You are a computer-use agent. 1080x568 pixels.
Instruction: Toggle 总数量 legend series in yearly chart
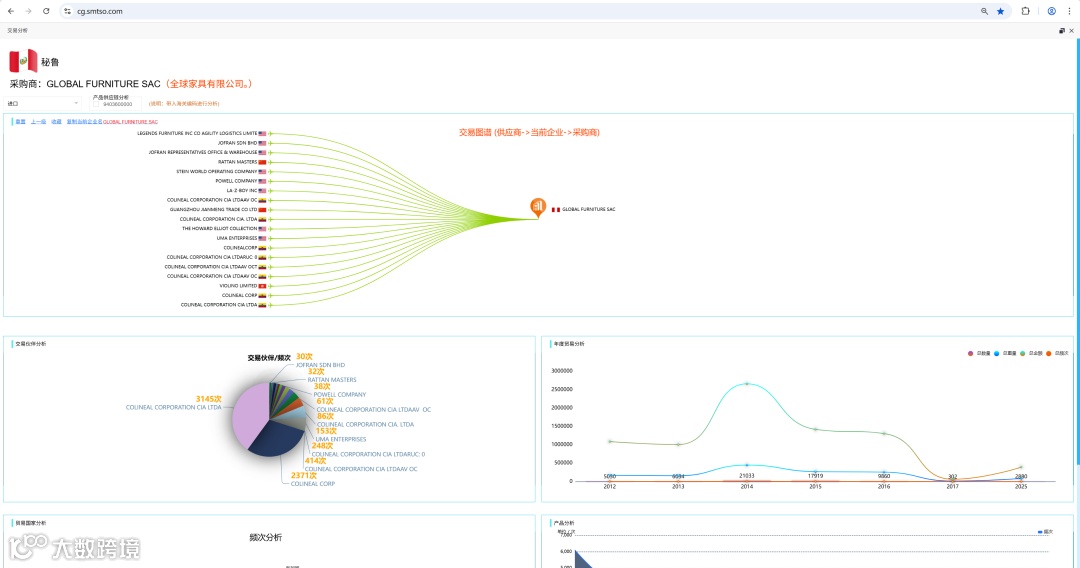tap(979, 353)
